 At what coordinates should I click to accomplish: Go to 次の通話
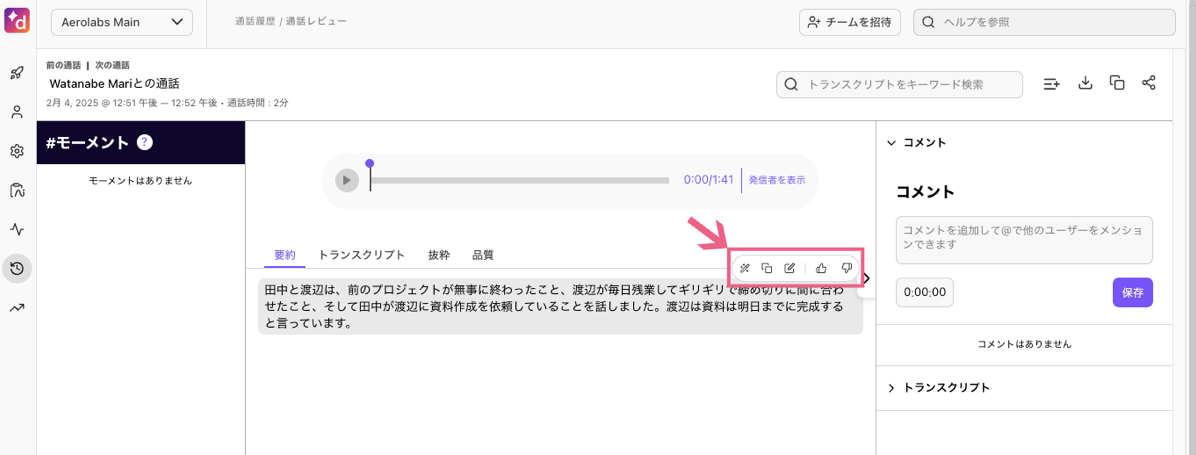pos(112,66)
